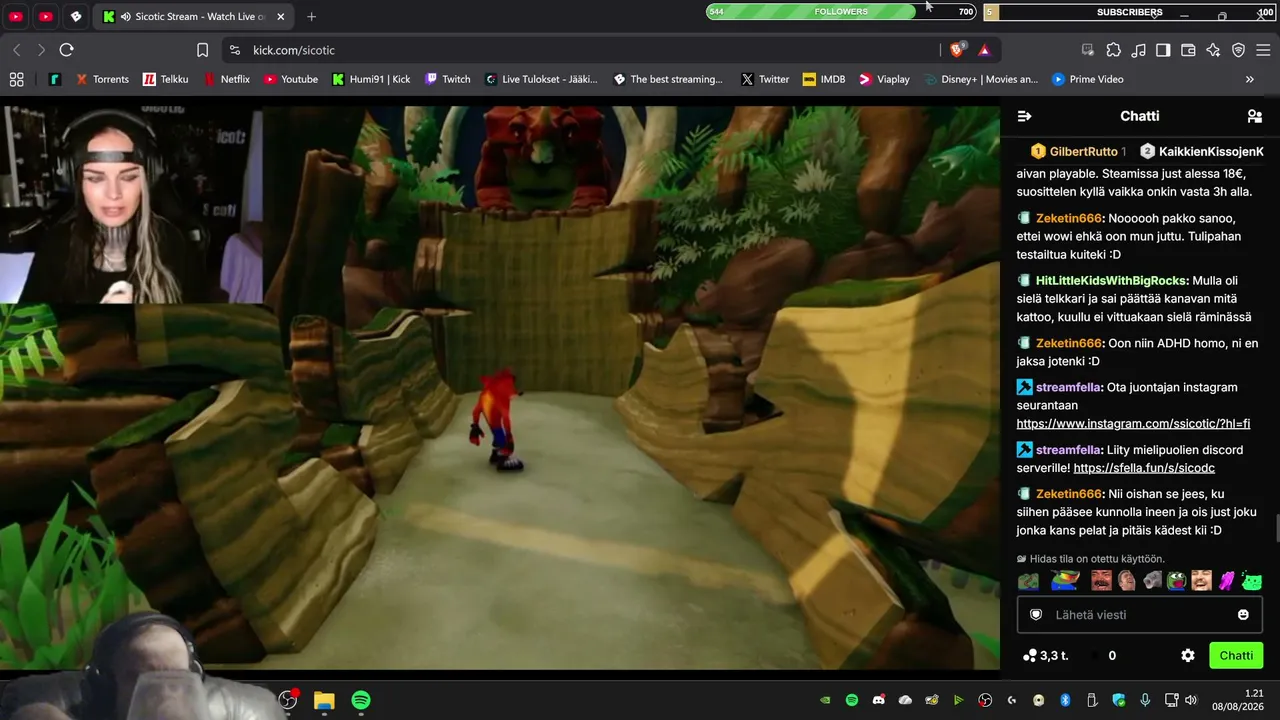Send the chat message with Chatti button
Screen dimensions: 1280x720
point(1236,656)
